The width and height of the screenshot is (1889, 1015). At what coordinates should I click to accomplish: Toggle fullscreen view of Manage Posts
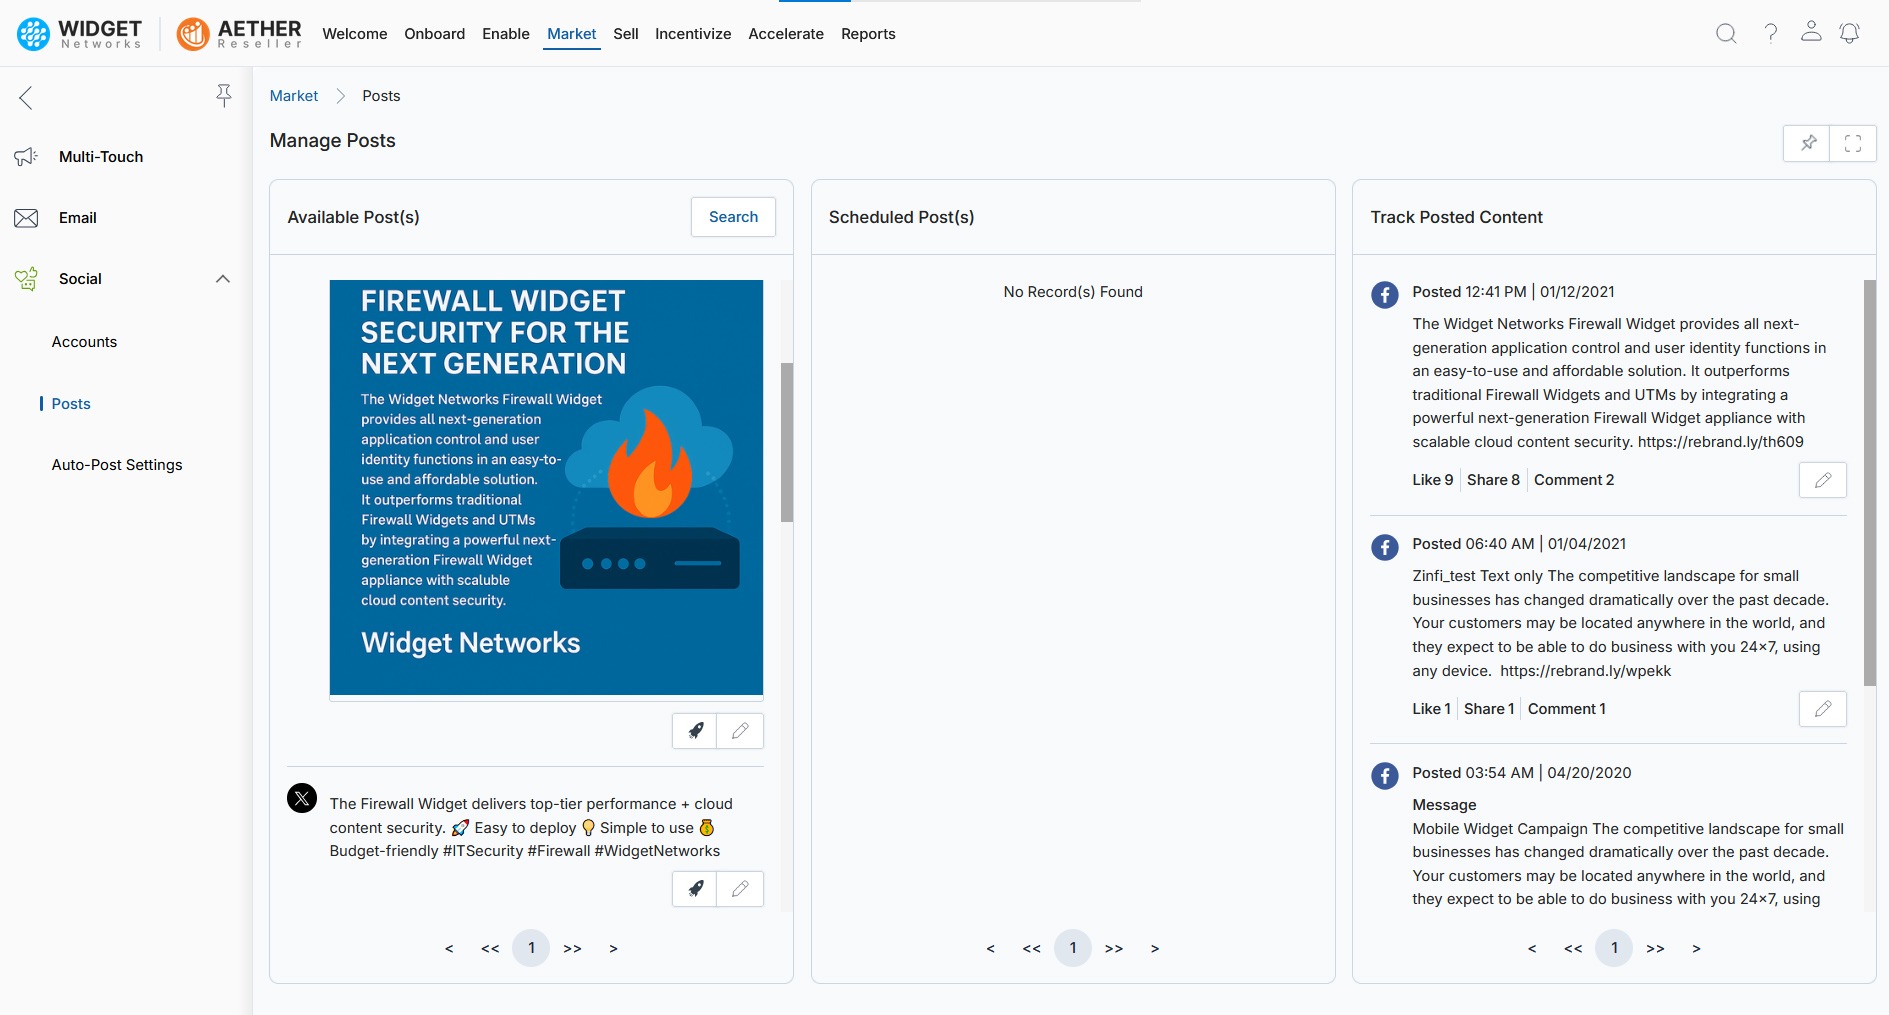click(1853, 143)
